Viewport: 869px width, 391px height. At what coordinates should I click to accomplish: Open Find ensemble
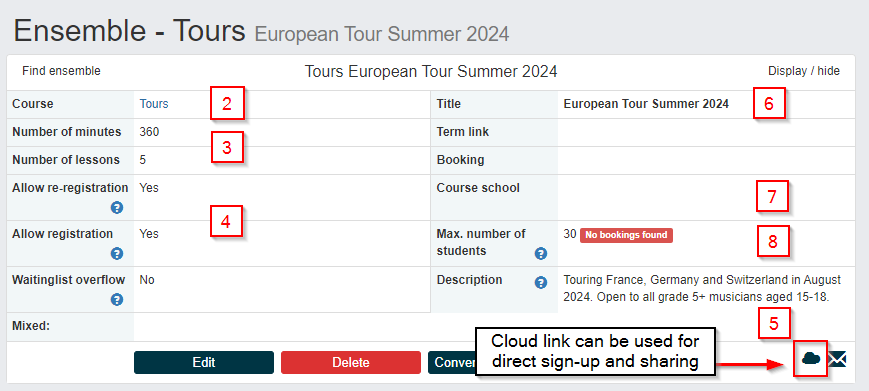pos(62,71)
